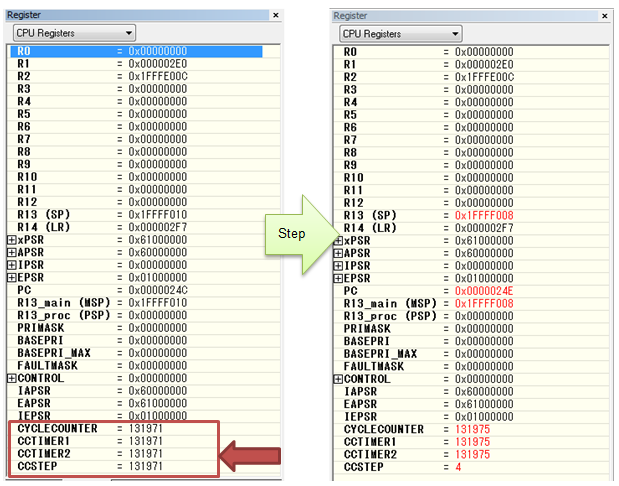The width and height of the screenshot is (619, 486).
Task: Close the left Register panel
Action: tap(276, 15)
